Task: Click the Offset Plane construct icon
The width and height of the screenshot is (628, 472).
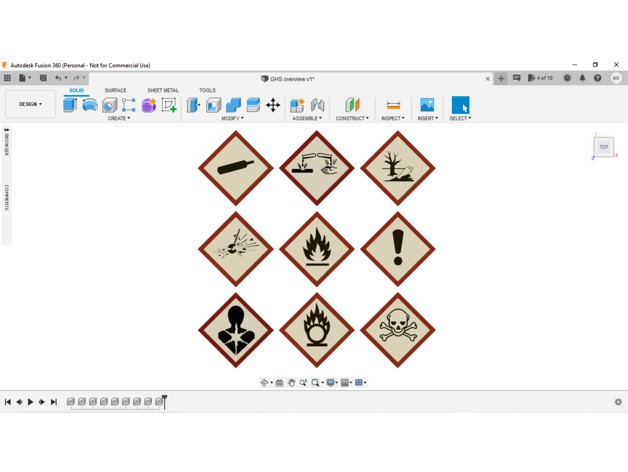Action: pos(352,105)
